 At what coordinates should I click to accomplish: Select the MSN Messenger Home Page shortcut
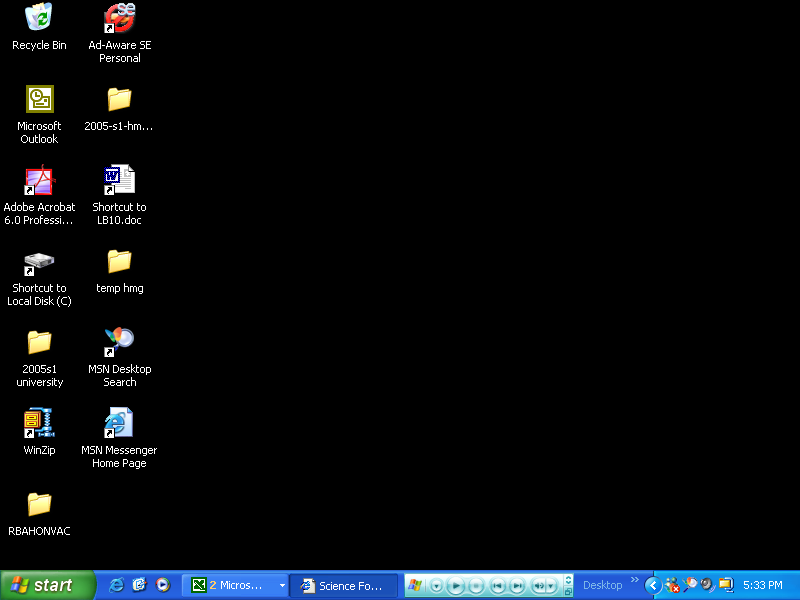click(x=119, y=423)
